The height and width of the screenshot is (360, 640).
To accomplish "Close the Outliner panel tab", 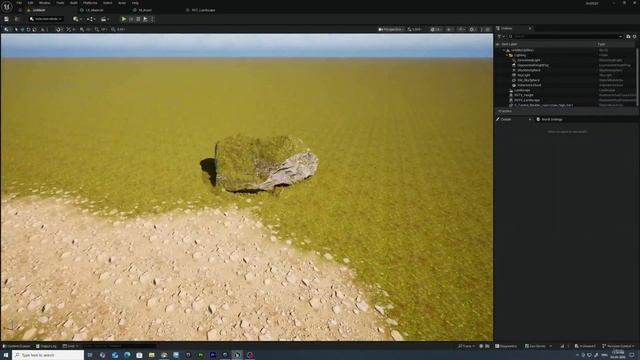I will [530, 28].
